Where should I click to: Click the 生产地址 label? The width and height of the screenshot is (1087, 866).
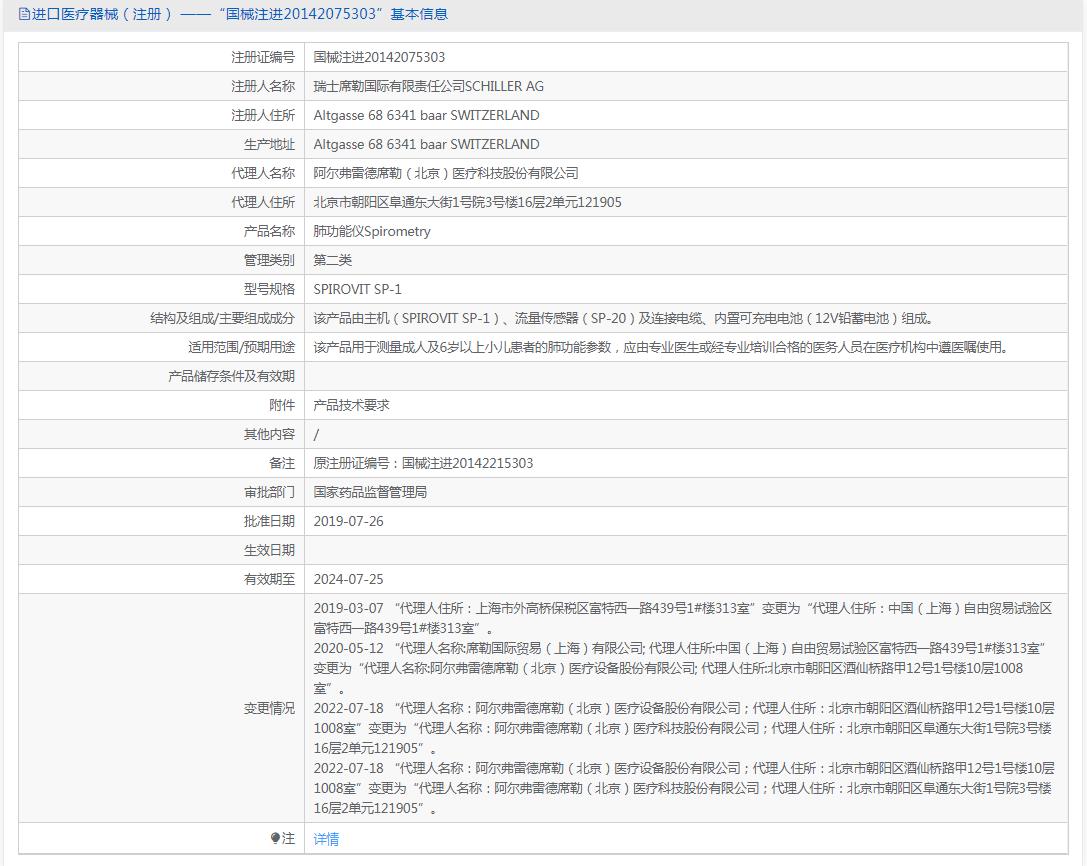pos(269,144)
